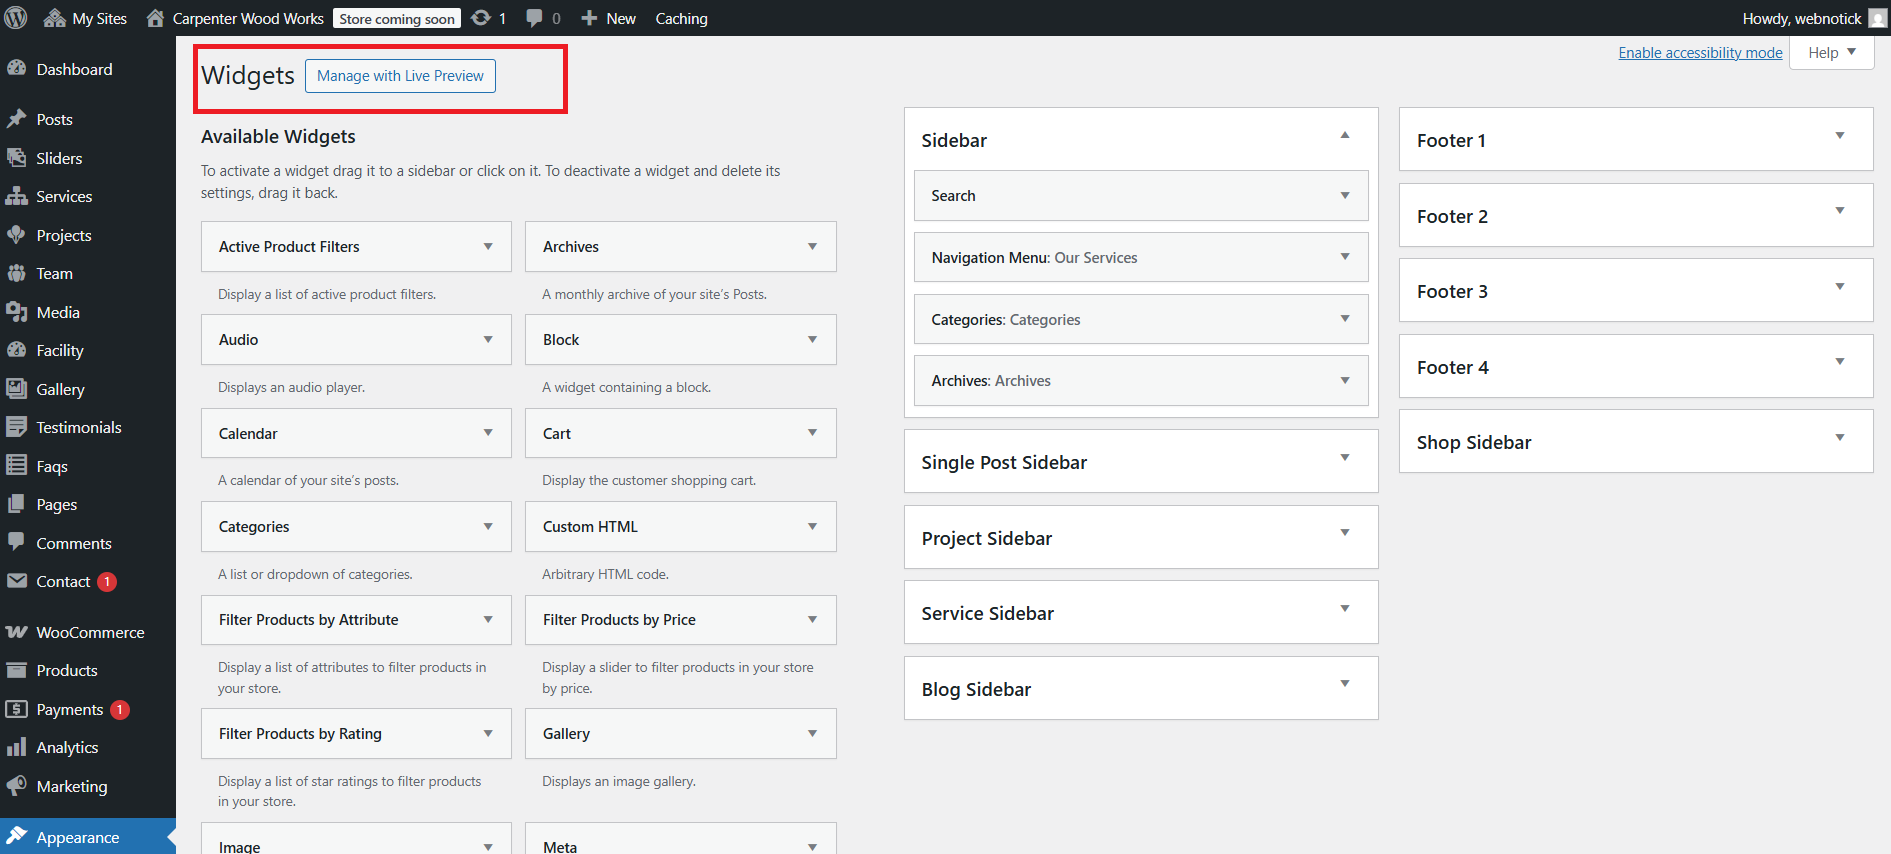Viewport: 1891px width, 854px height.
Task: Click the Posts pushpin icon
Action: coord(16,119)
